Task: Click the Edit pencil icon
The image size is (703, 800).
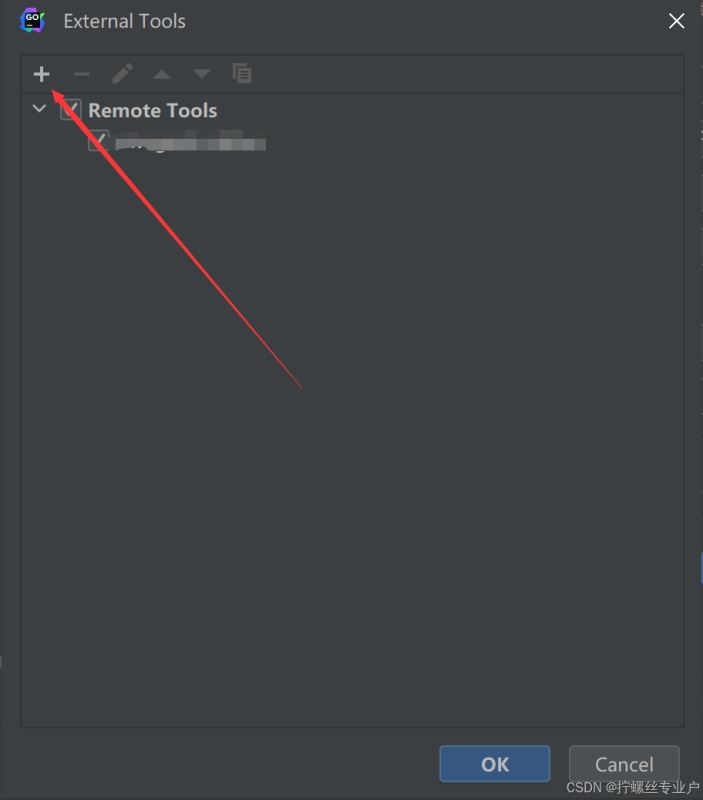Action: click(122, 74)
